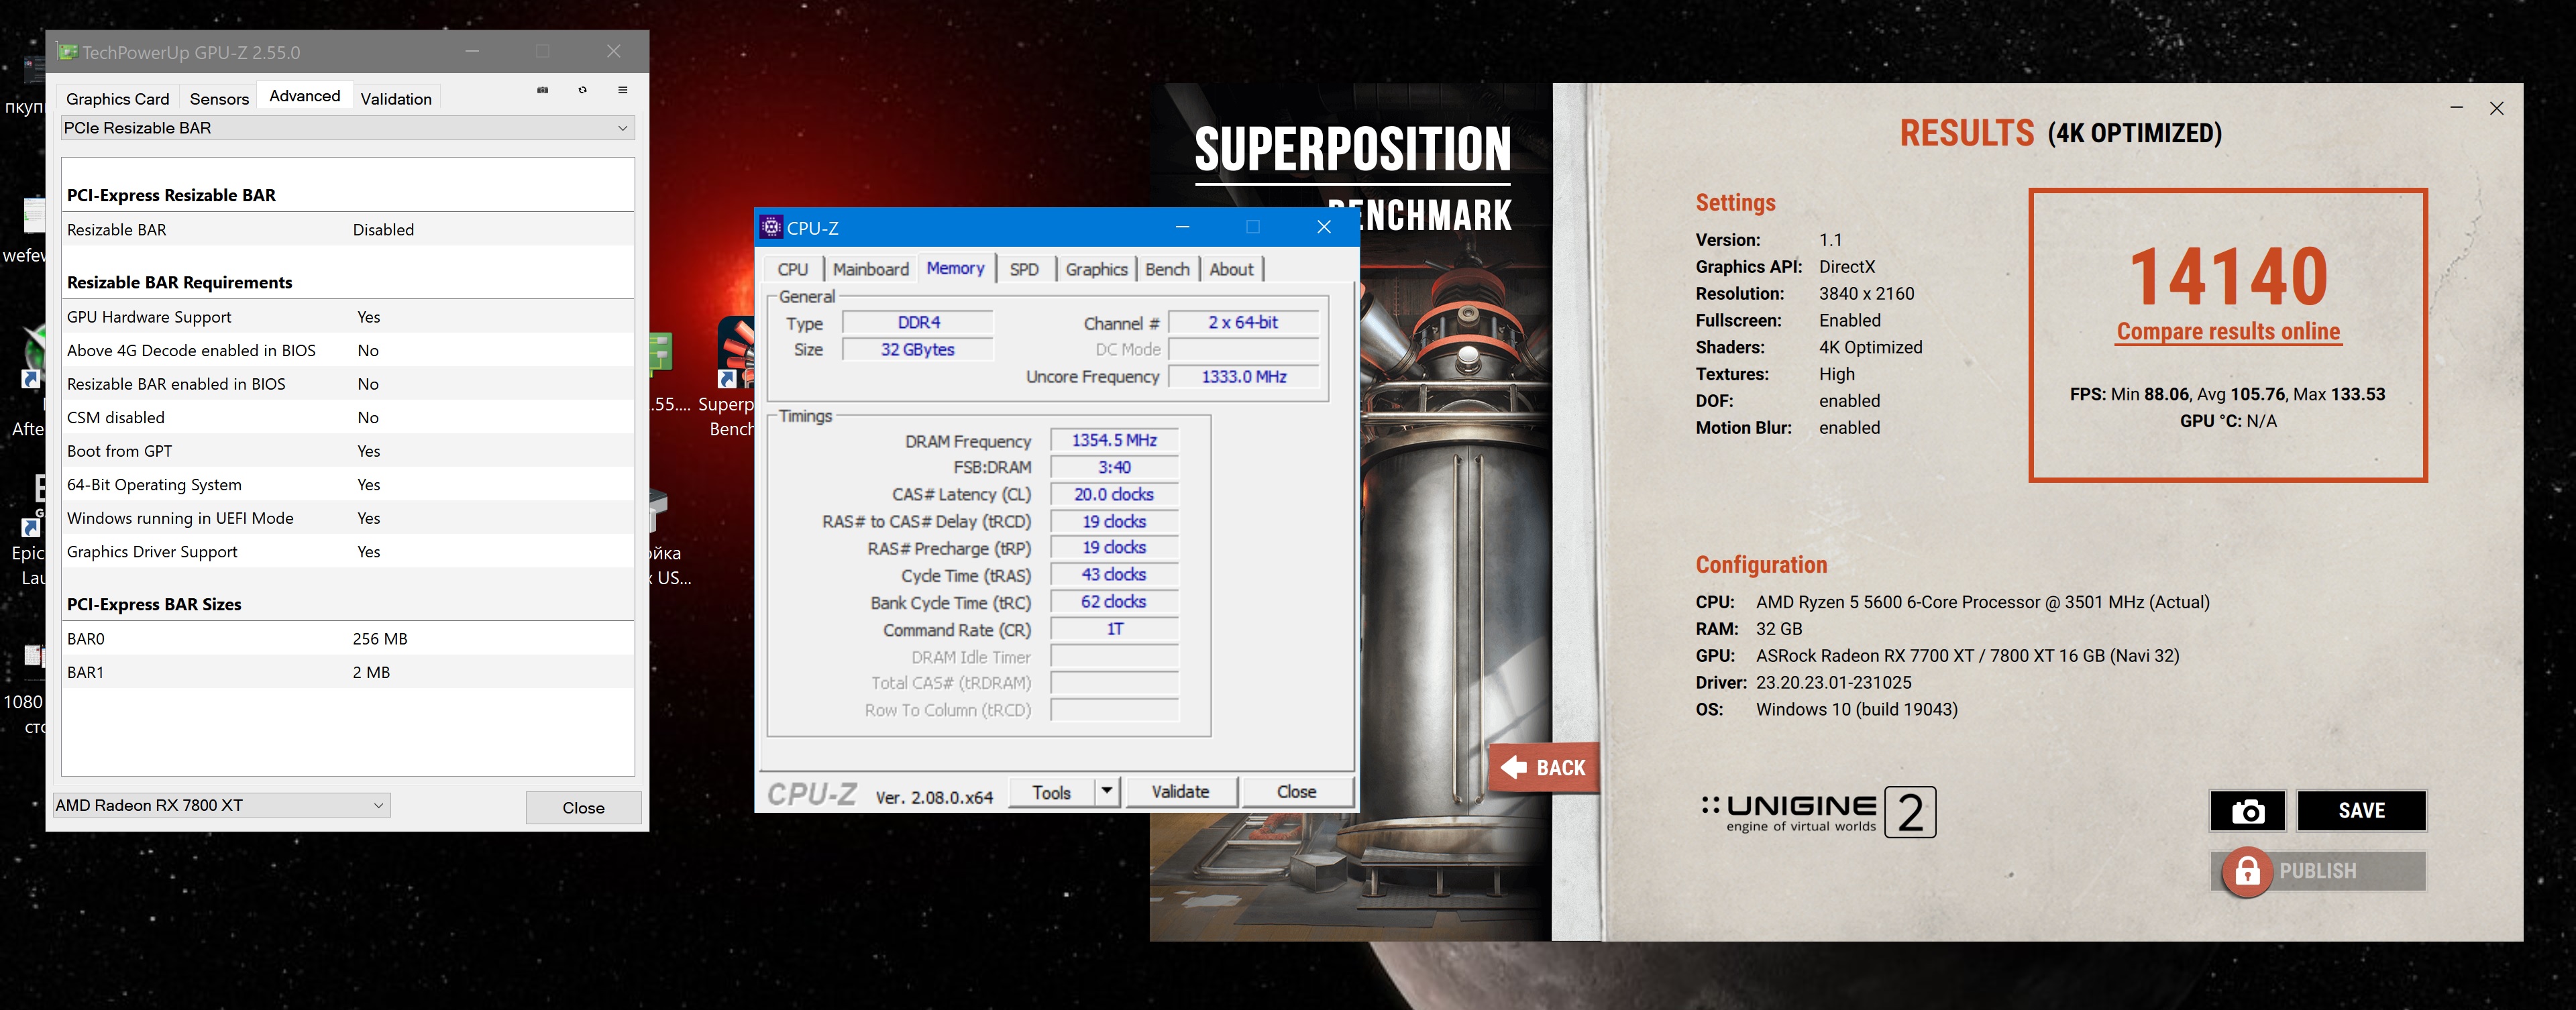This screenshot has height=1010, width=2576.
Task: Click the Back arrow in Superposition
Action: coord(1515,767)
